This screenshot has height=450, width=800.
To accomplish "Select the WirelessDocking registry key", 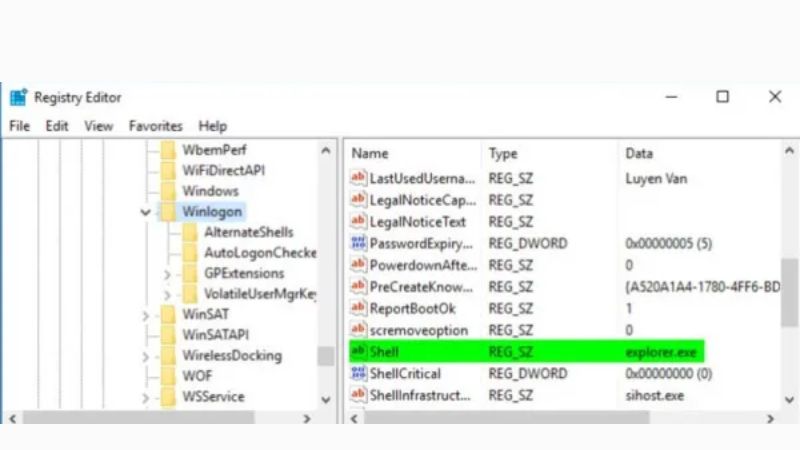I will [x=232, y=355].
